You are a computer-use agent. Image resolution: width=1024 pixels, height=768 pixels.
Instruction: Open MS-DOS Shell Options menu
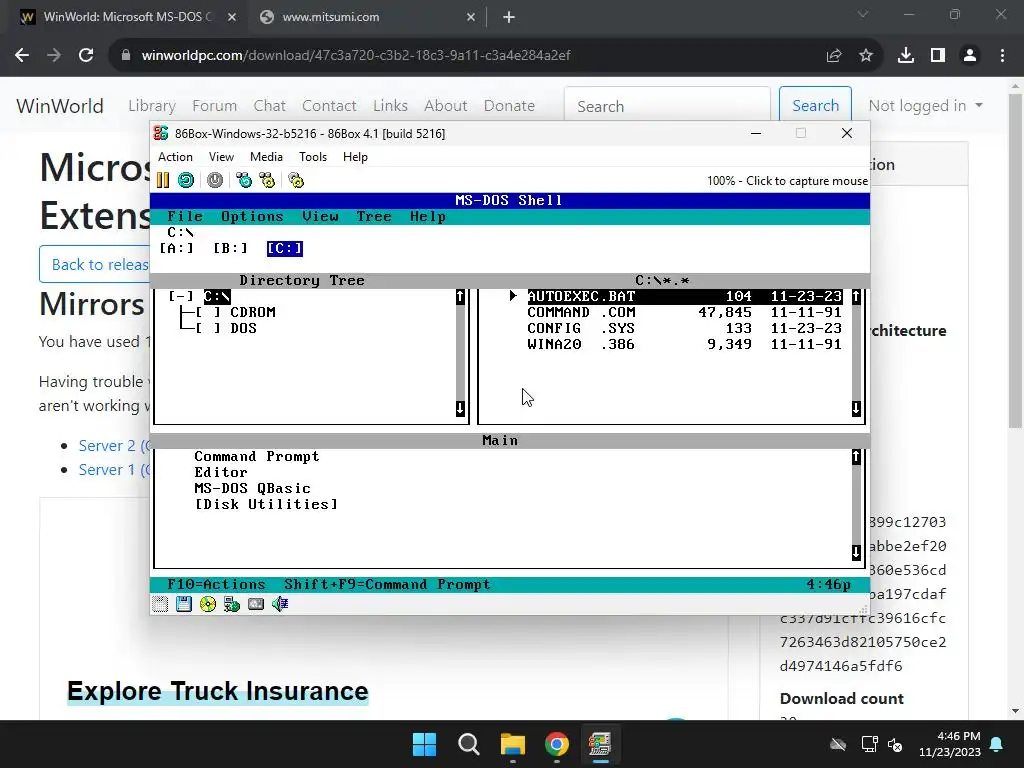[252, 217]
